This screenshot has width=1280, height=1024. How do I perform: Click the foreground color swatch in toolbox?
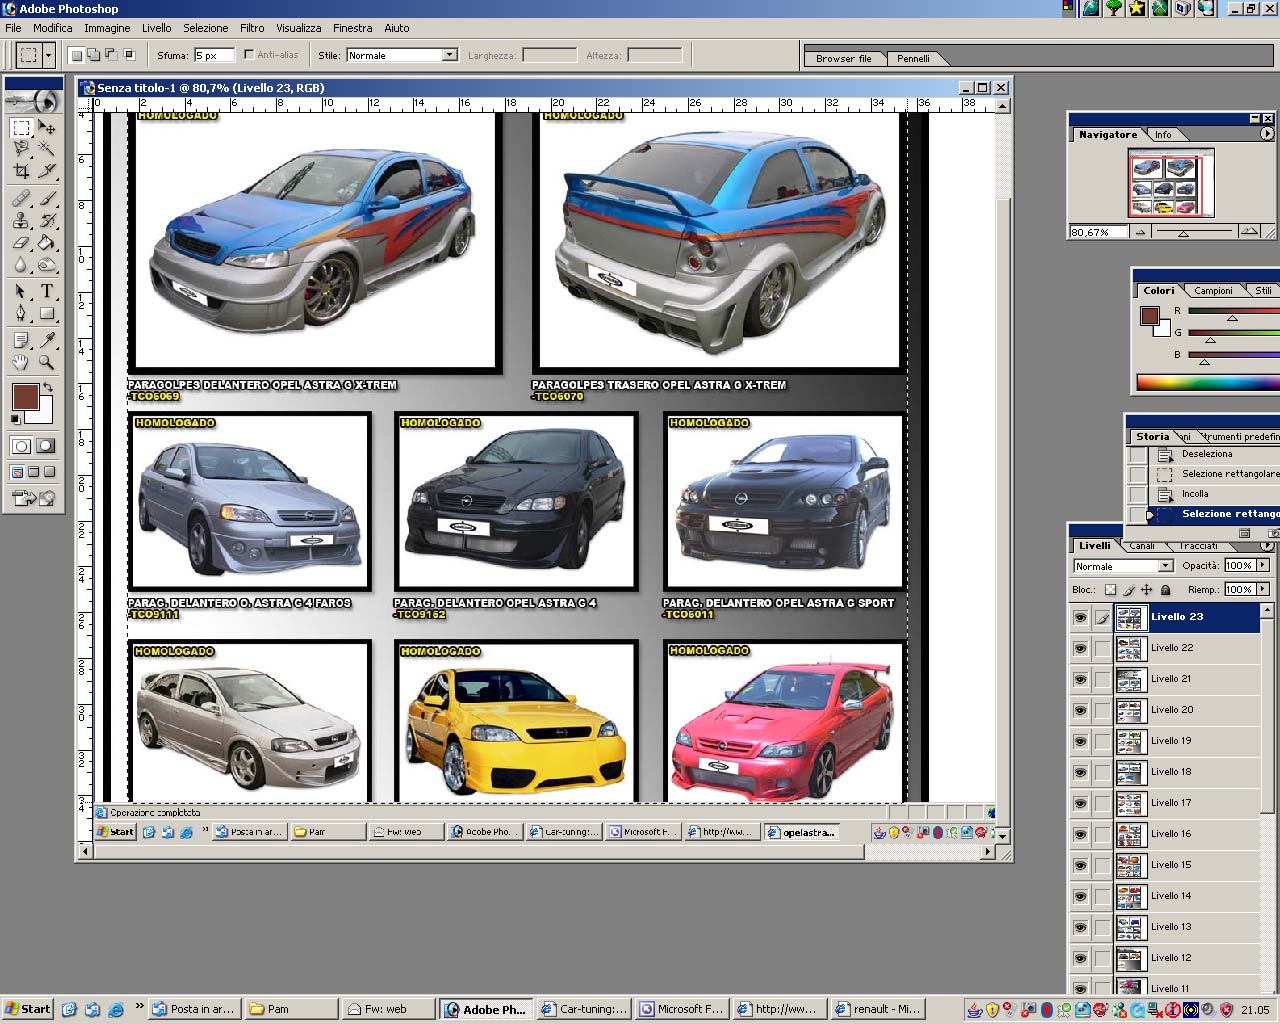pos(25,396)
